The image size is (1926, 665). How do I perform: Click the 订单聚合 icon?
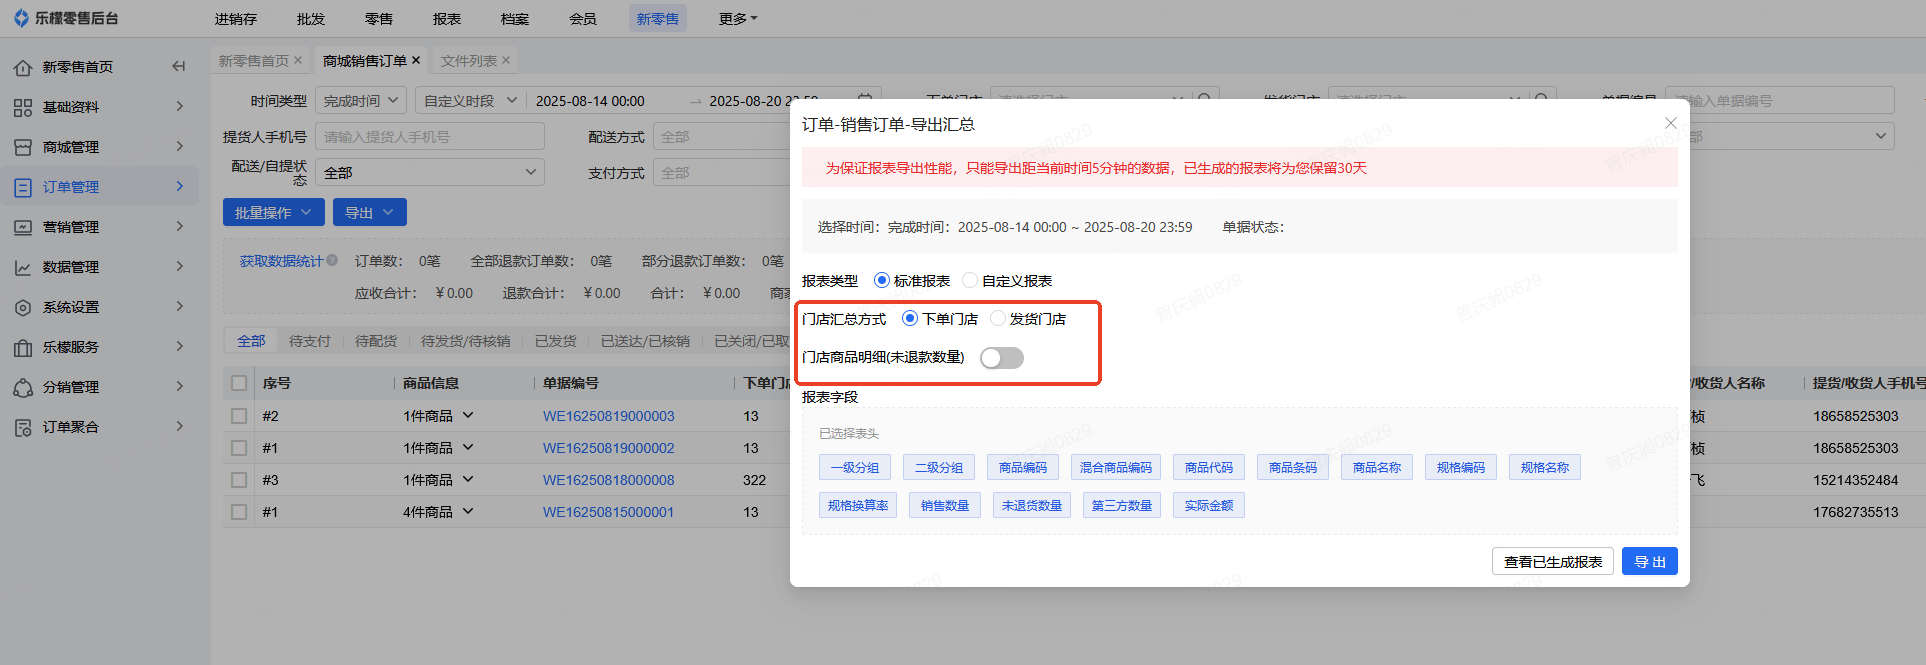23,427
